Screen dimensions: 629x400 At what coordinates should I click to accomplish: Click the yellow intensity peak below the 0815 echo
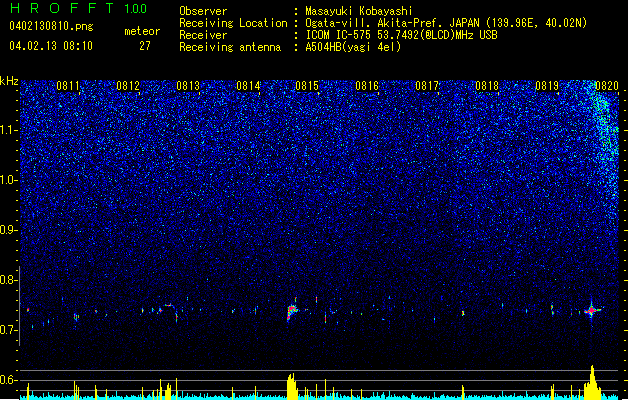(292, 386)
